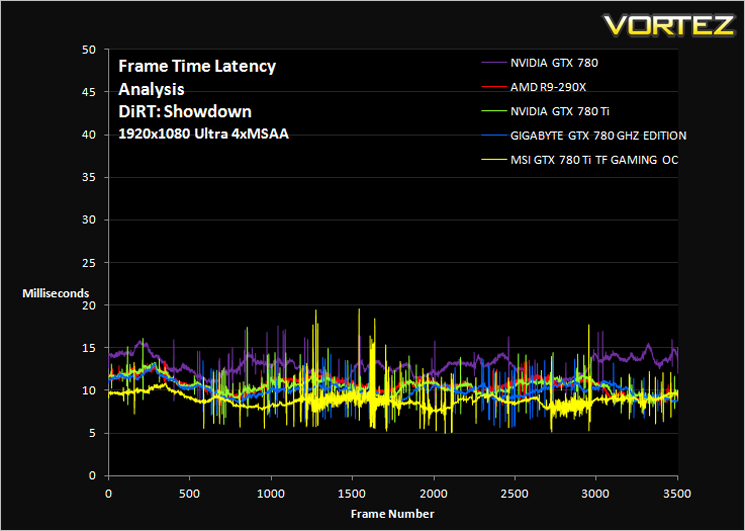745x531 pixels.
Task: Click the red AMD R9-290X legend line
Action: point(494,87)
